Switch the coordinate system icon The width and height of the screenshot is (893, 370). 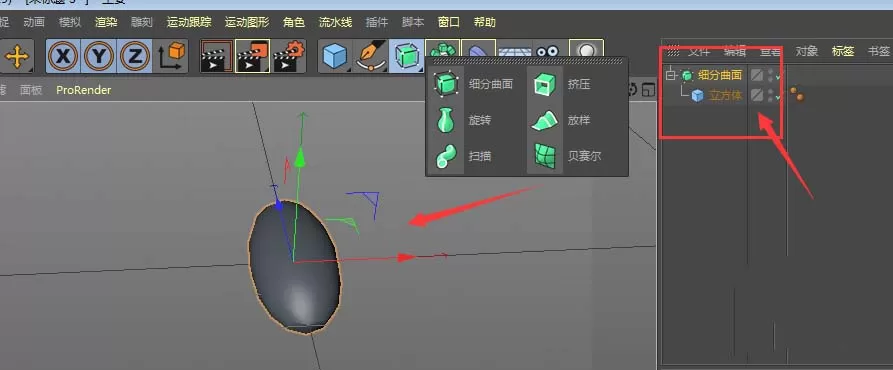pyautogui.click(x=171, y=56)
